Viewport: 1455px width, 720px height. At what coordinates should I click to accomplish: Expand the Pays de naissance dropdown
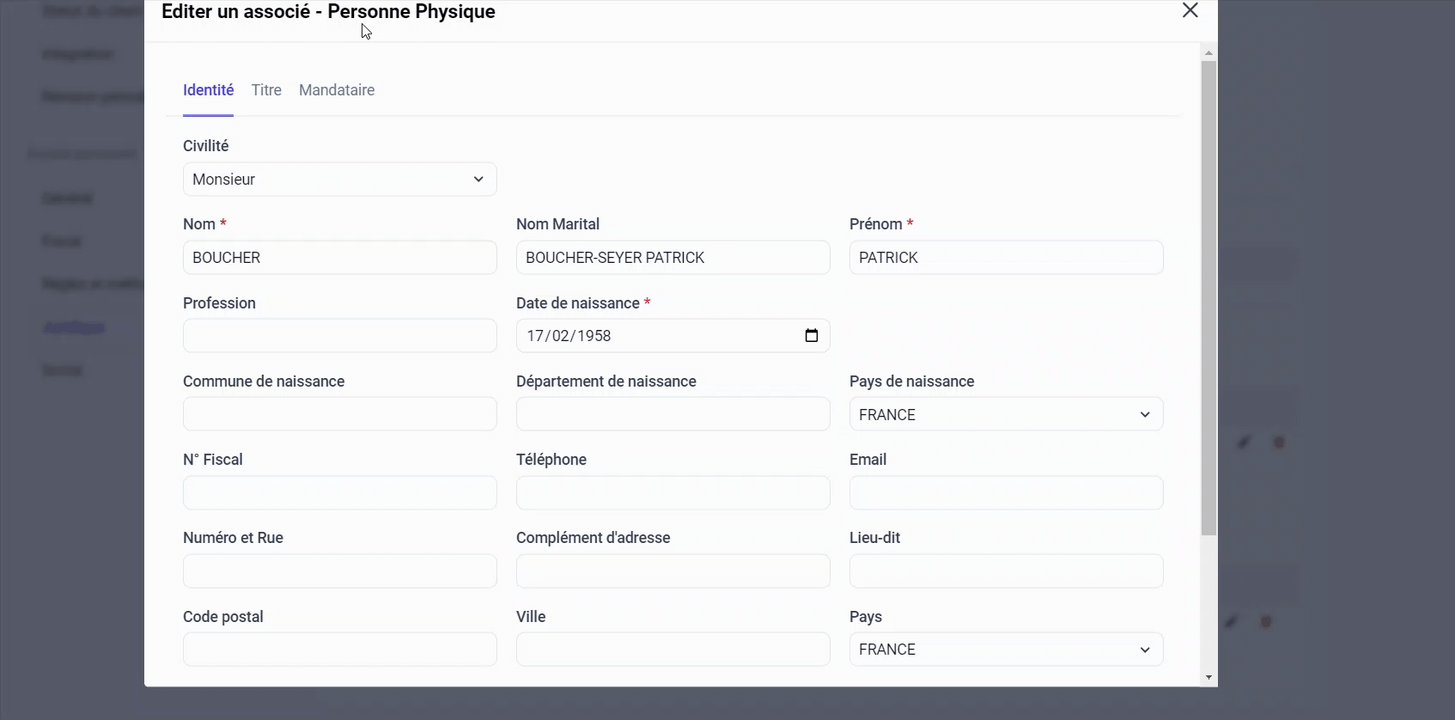coord(1006,415)
